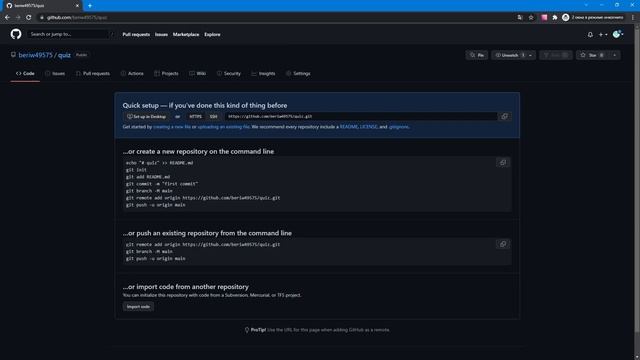Open the beriw49575 owner link
This screenshot has height=360, width=640.
[36, 55]
